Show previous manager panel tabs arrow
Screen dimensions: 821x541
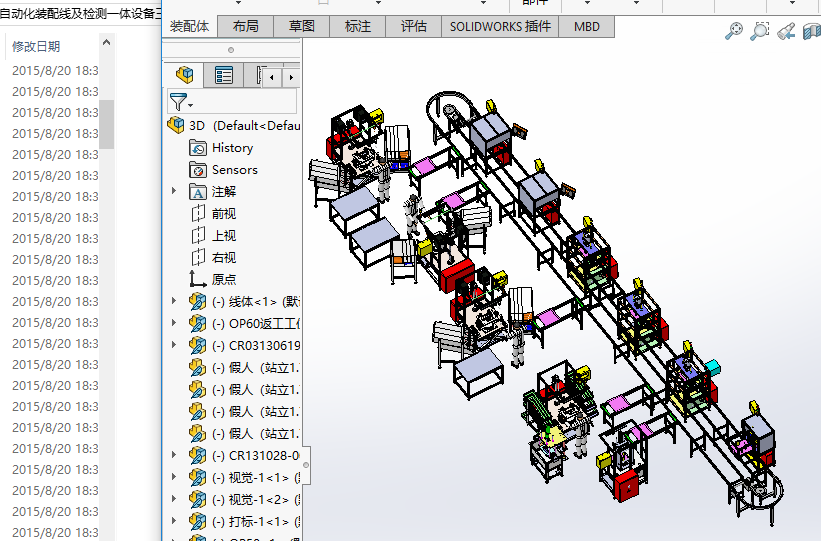click(x=272, y=78)
